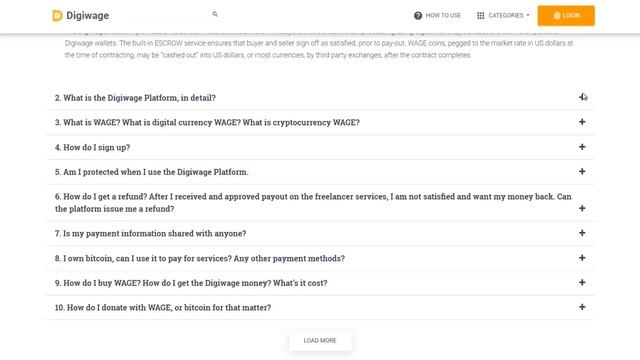The height and width of the screenshot is (360, 640).
Task: Open the HOW TO USE menu item
Action: pos(443,16)
